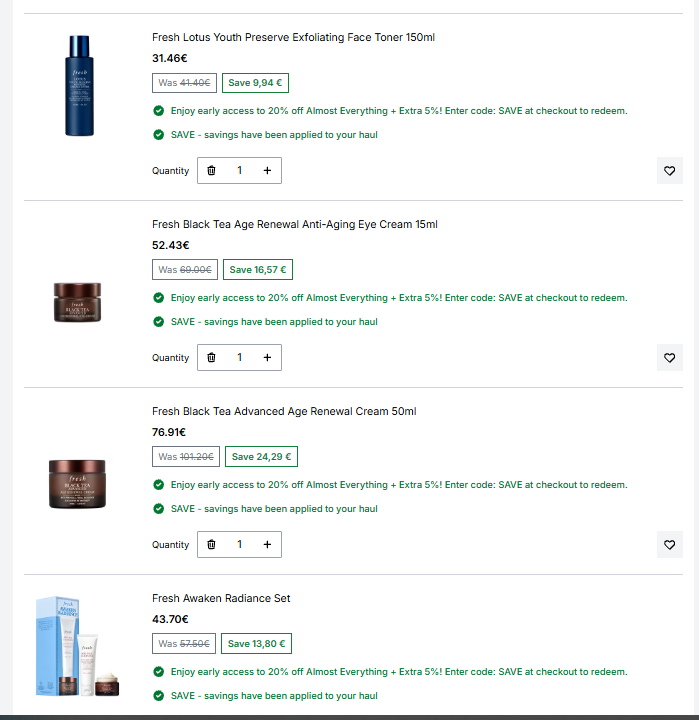Click the Save 9,94 € badge
699x720 pixels.
click(x=255, y=83)
